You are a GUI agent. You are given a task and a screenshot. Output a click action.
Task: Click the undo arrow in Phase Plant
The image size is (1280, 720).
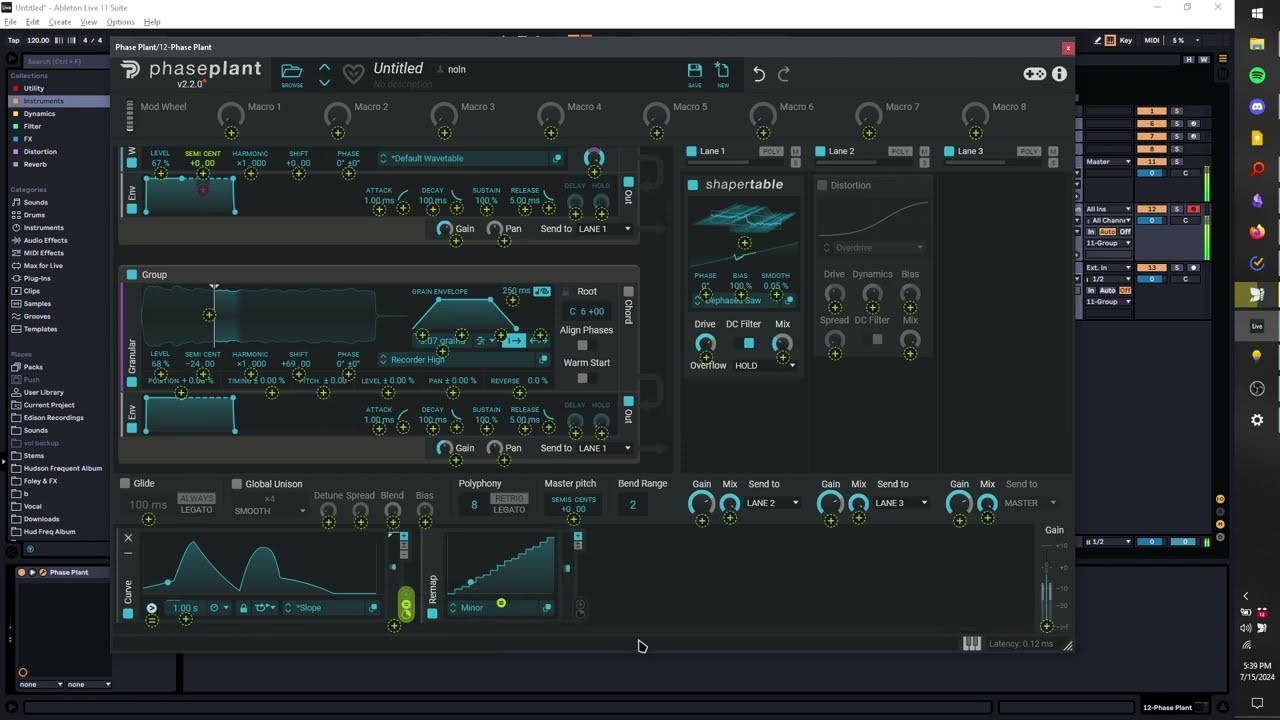coord(759,74)
